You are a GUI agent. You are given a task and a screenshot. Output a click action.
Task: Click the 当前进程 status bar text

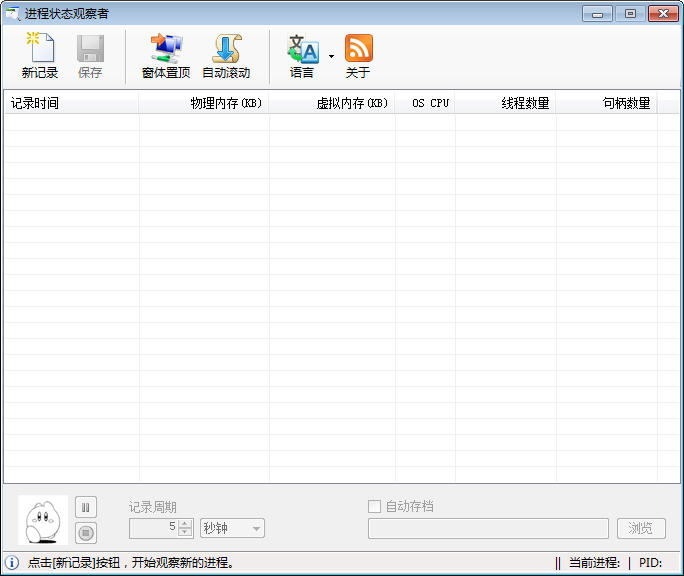tap(594, 563)
